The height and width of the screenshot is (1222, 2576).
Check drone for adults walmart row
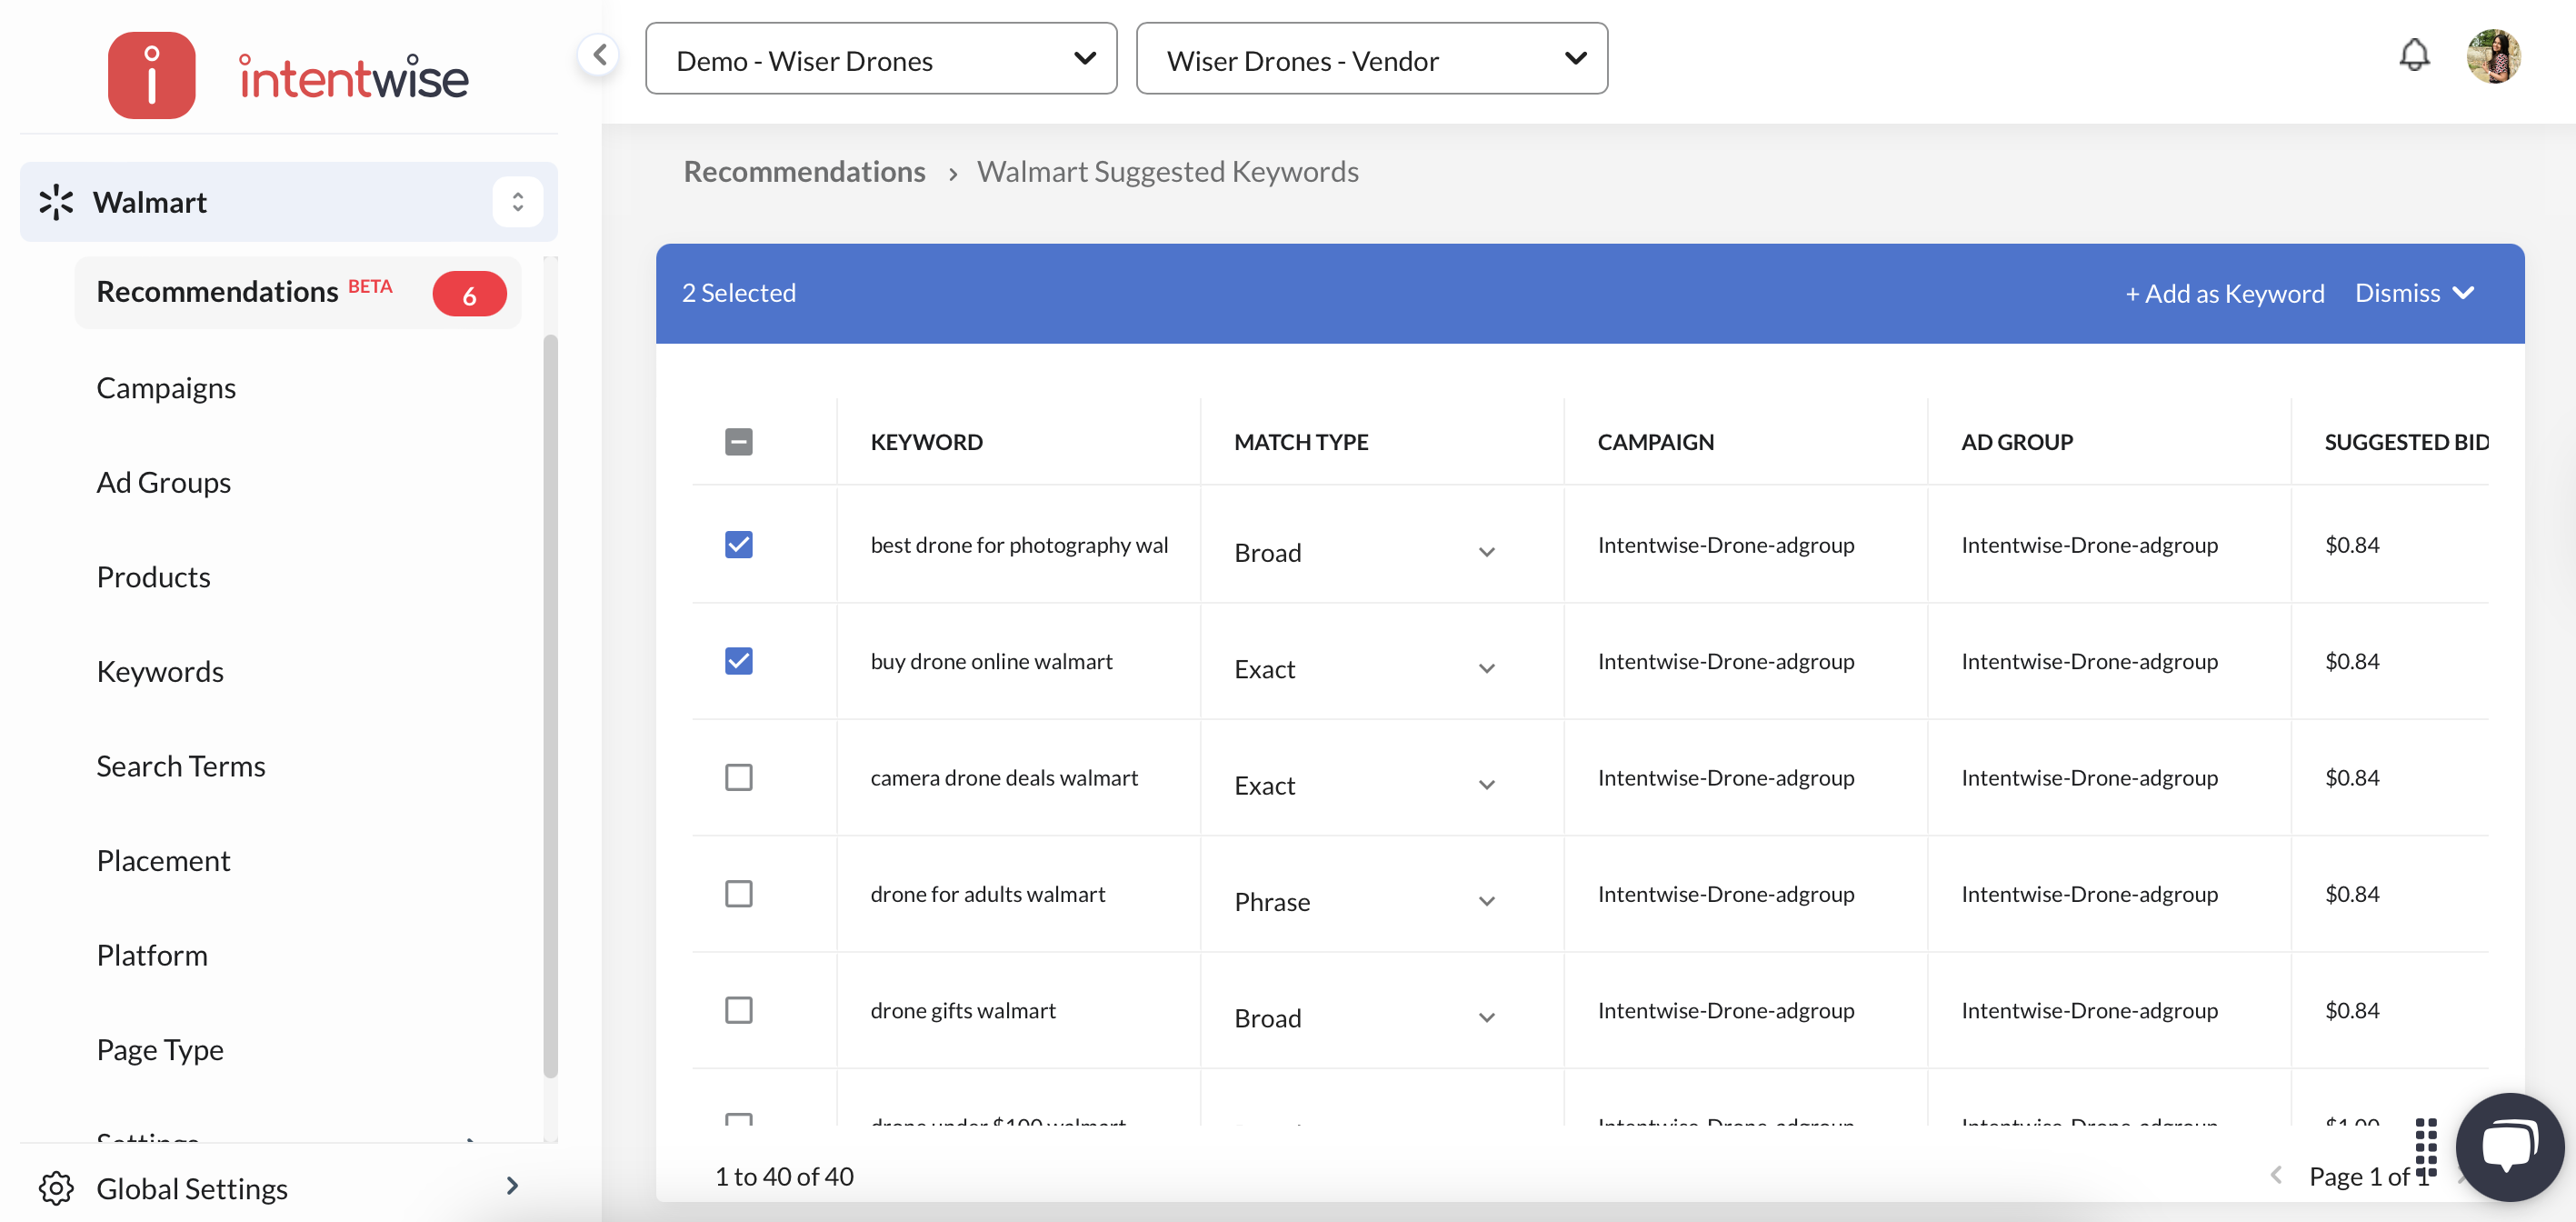tap(739, 894)
